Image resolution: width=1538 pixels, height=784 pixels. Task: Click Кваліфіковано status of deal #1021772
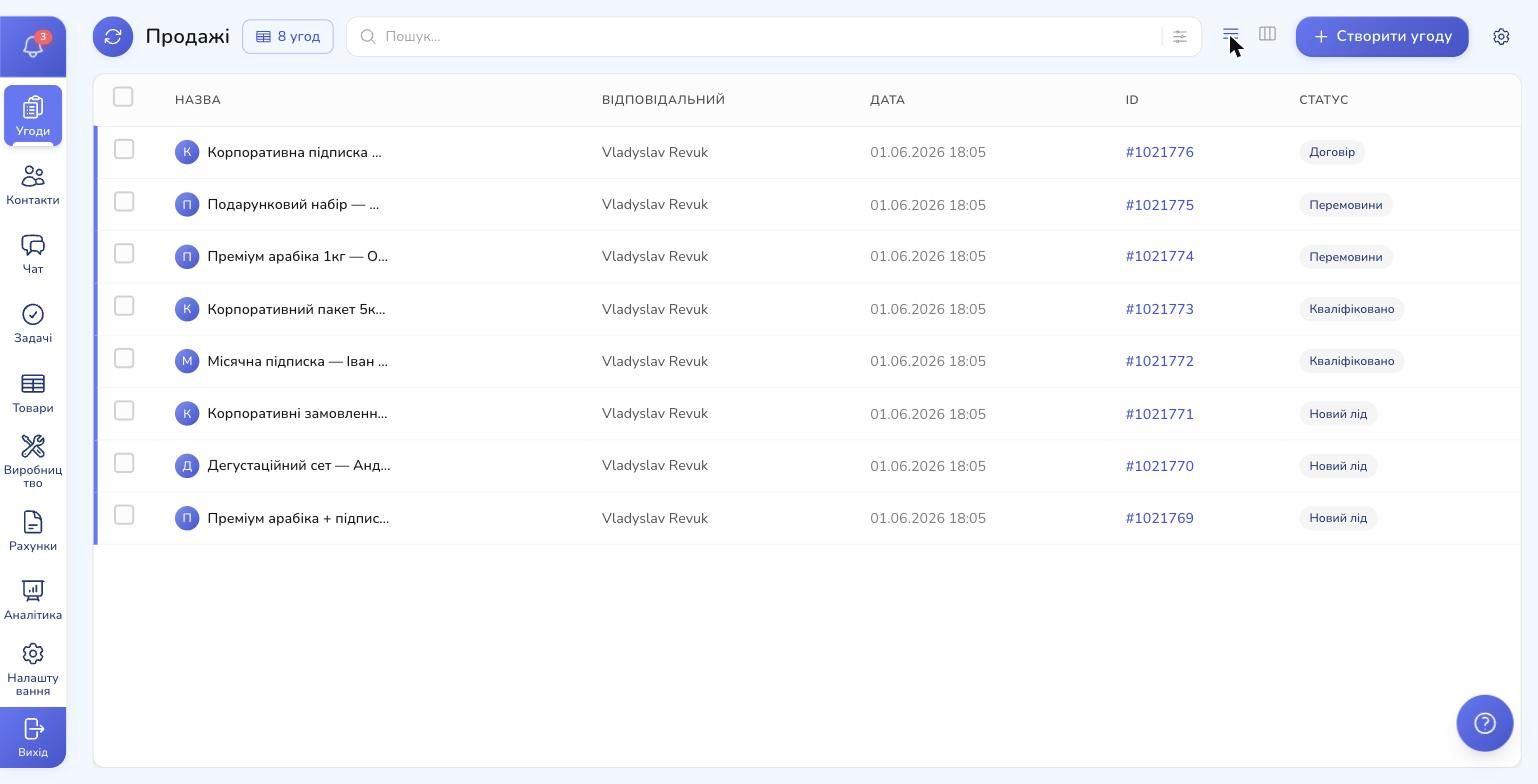[1352, 361]
